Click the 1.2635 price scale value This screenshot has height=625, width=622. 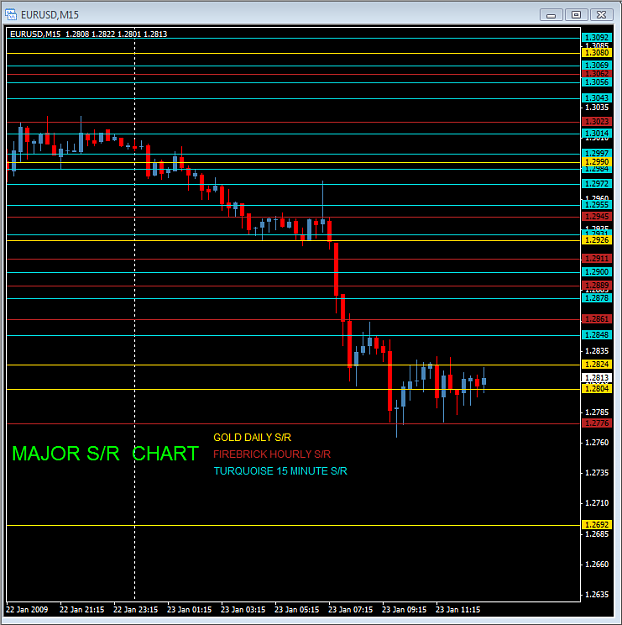click(x=597, y=595)
